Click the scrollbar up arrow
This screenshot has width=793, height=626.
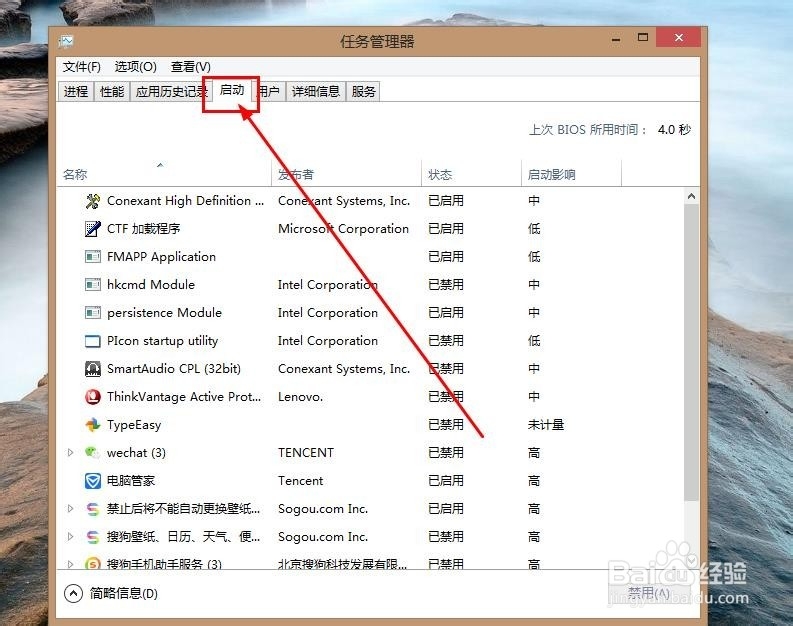691,196
